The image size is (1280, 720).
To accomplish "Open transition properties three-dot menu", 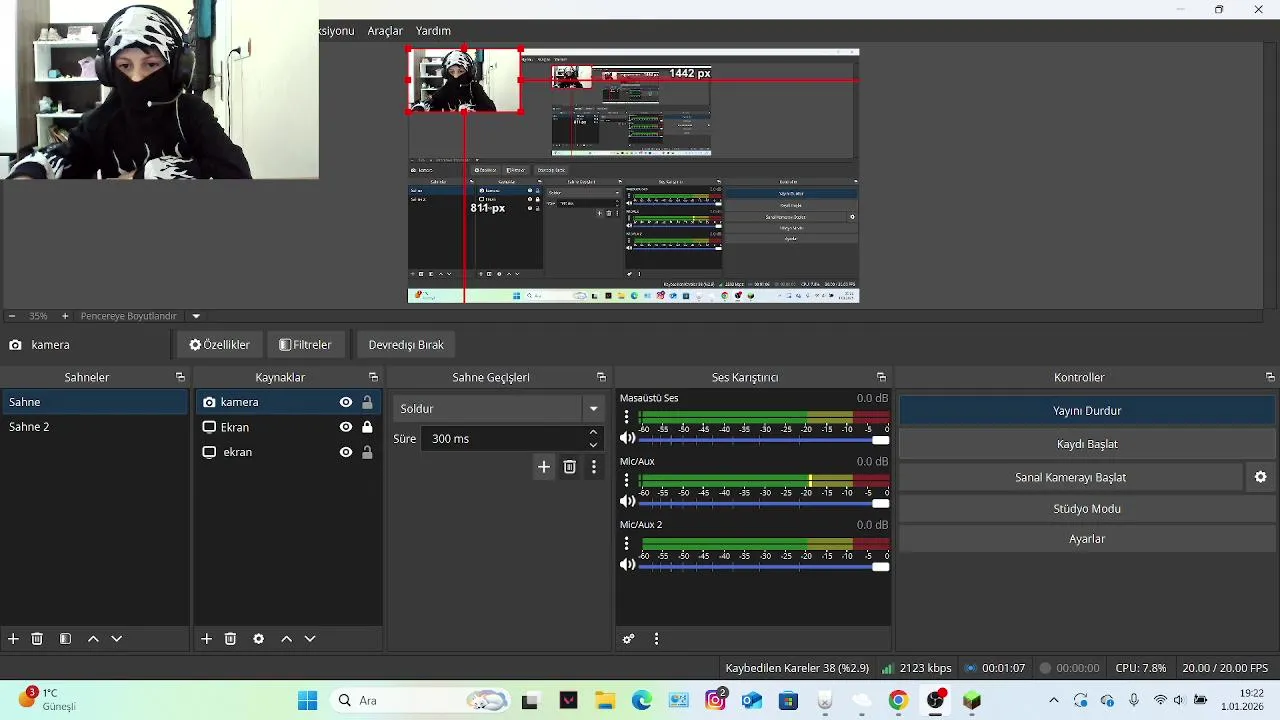I will [594, 466].
